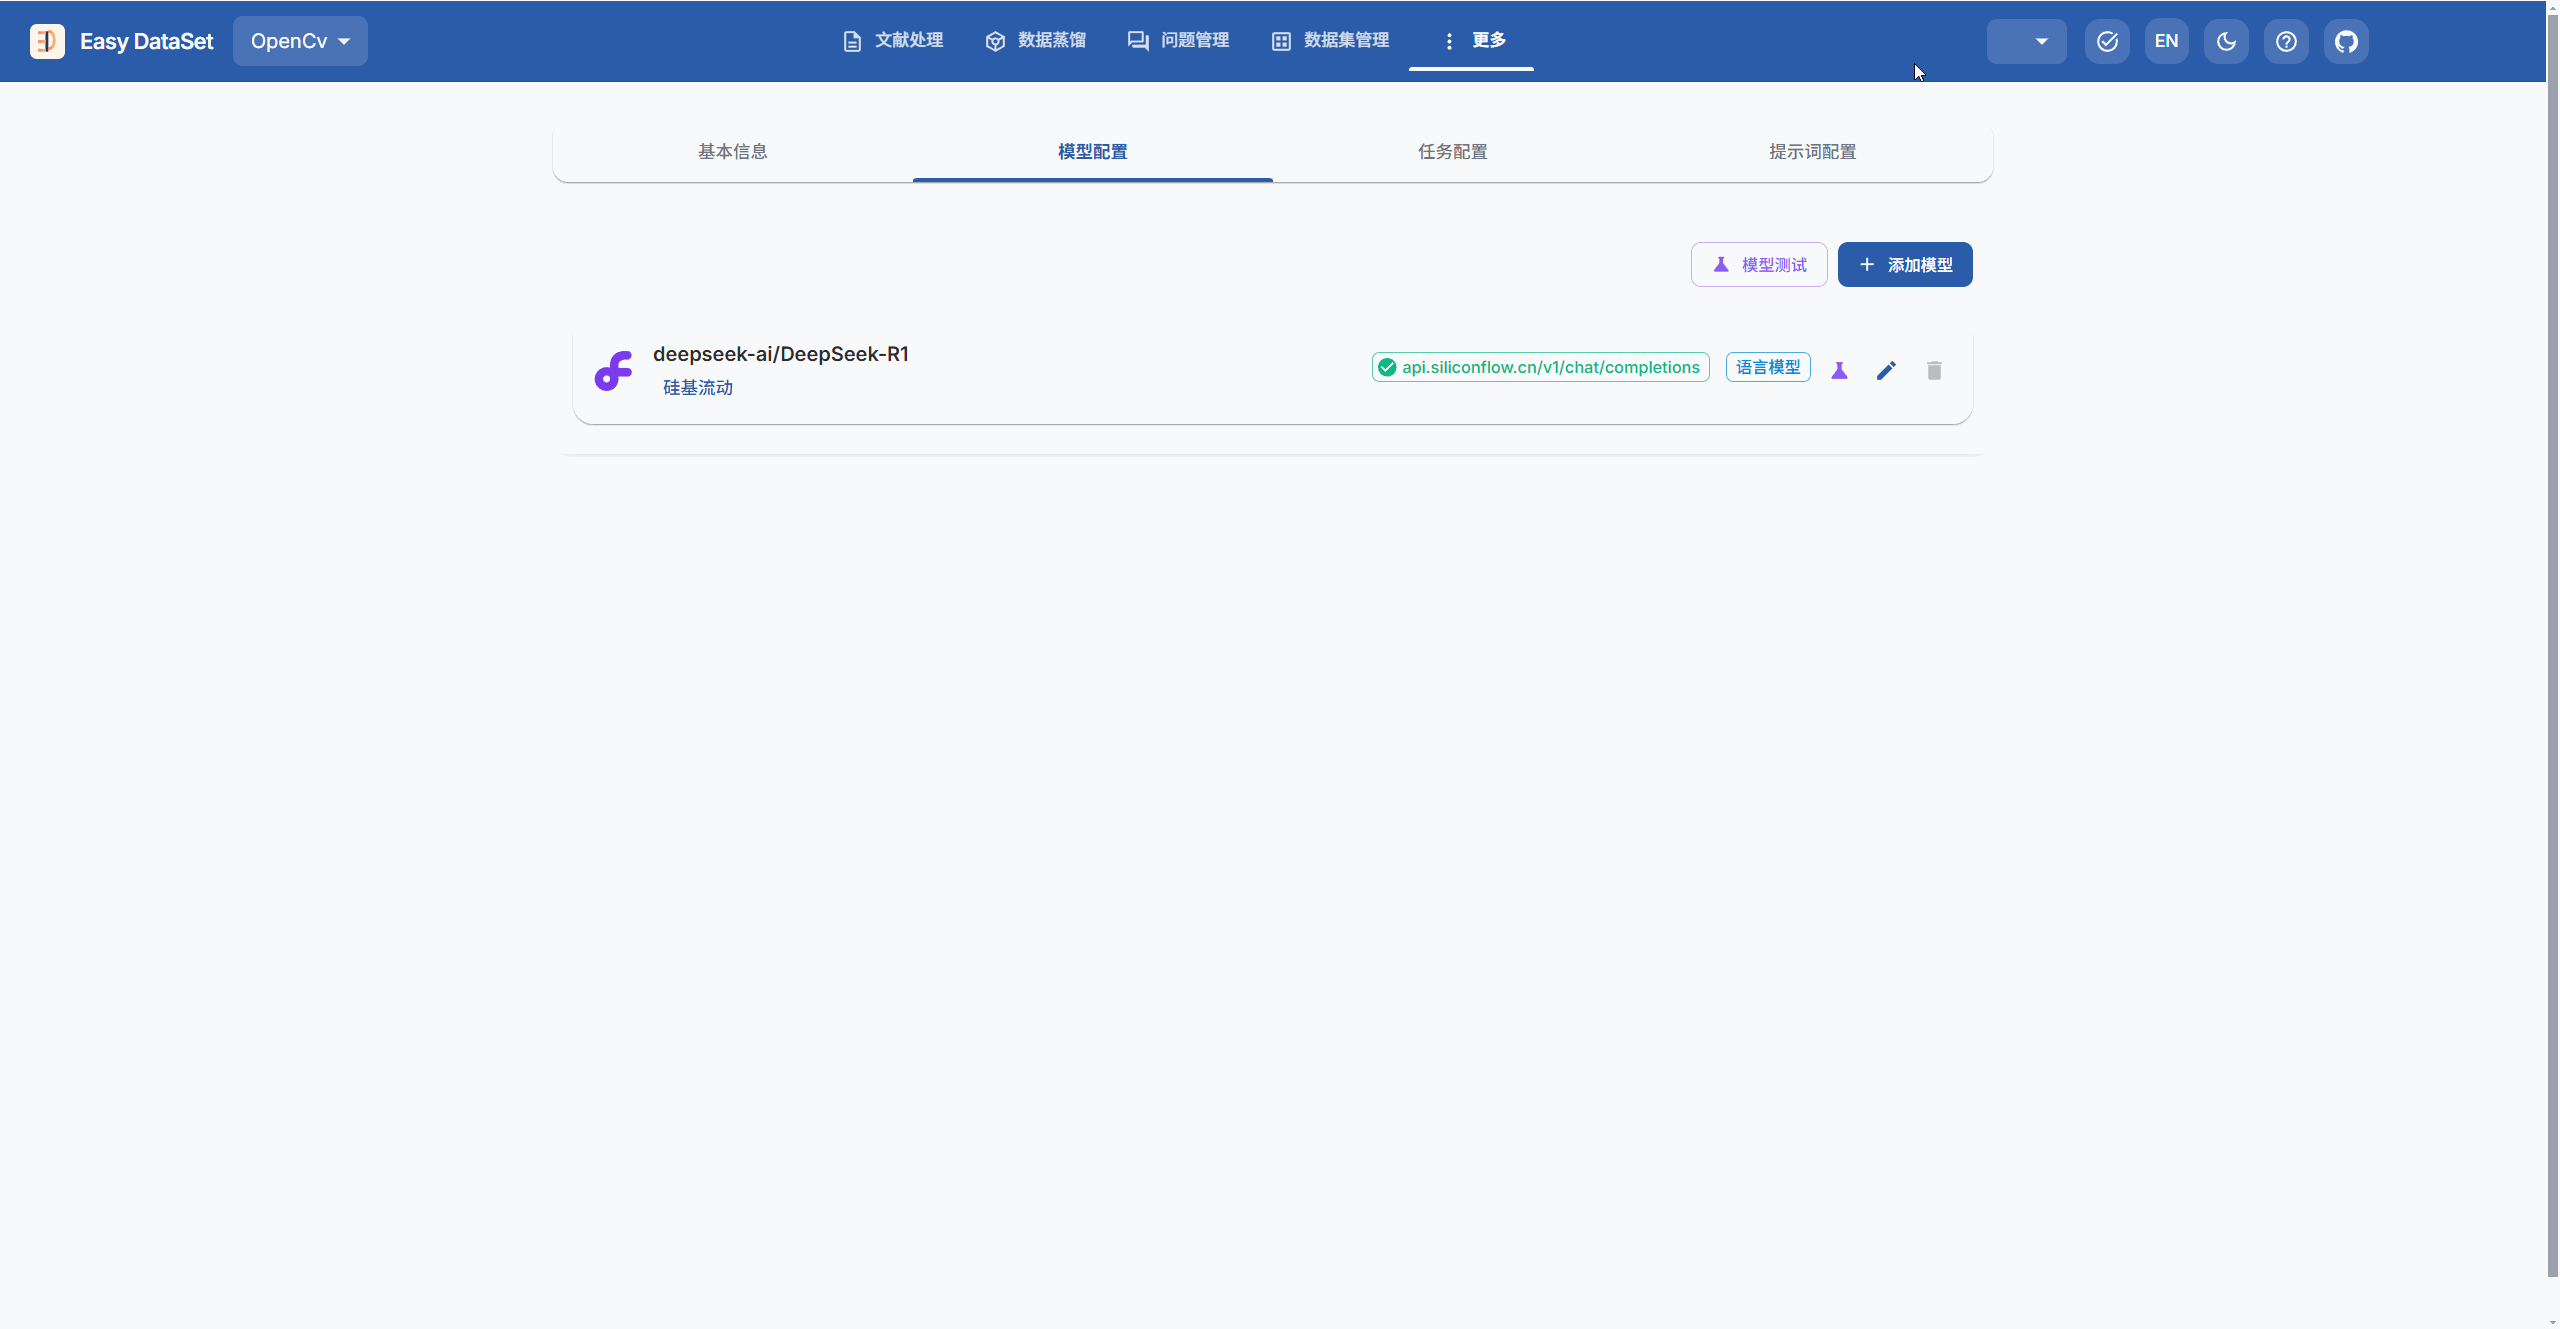Edit the DeepSeek-R1 model with pencil icon
Image resolution: width=2560 pixels, height=1329 pixels.
(1886, 371)
